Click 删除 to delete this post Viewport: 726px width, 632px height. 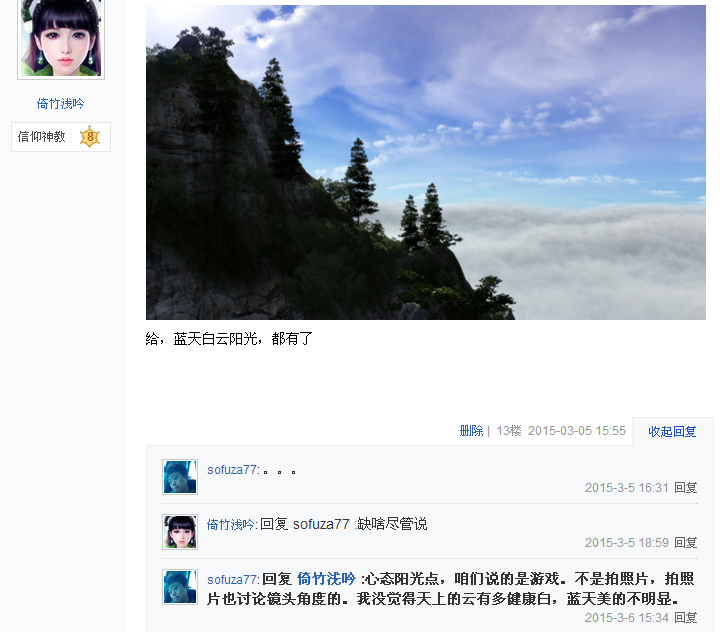471,431
